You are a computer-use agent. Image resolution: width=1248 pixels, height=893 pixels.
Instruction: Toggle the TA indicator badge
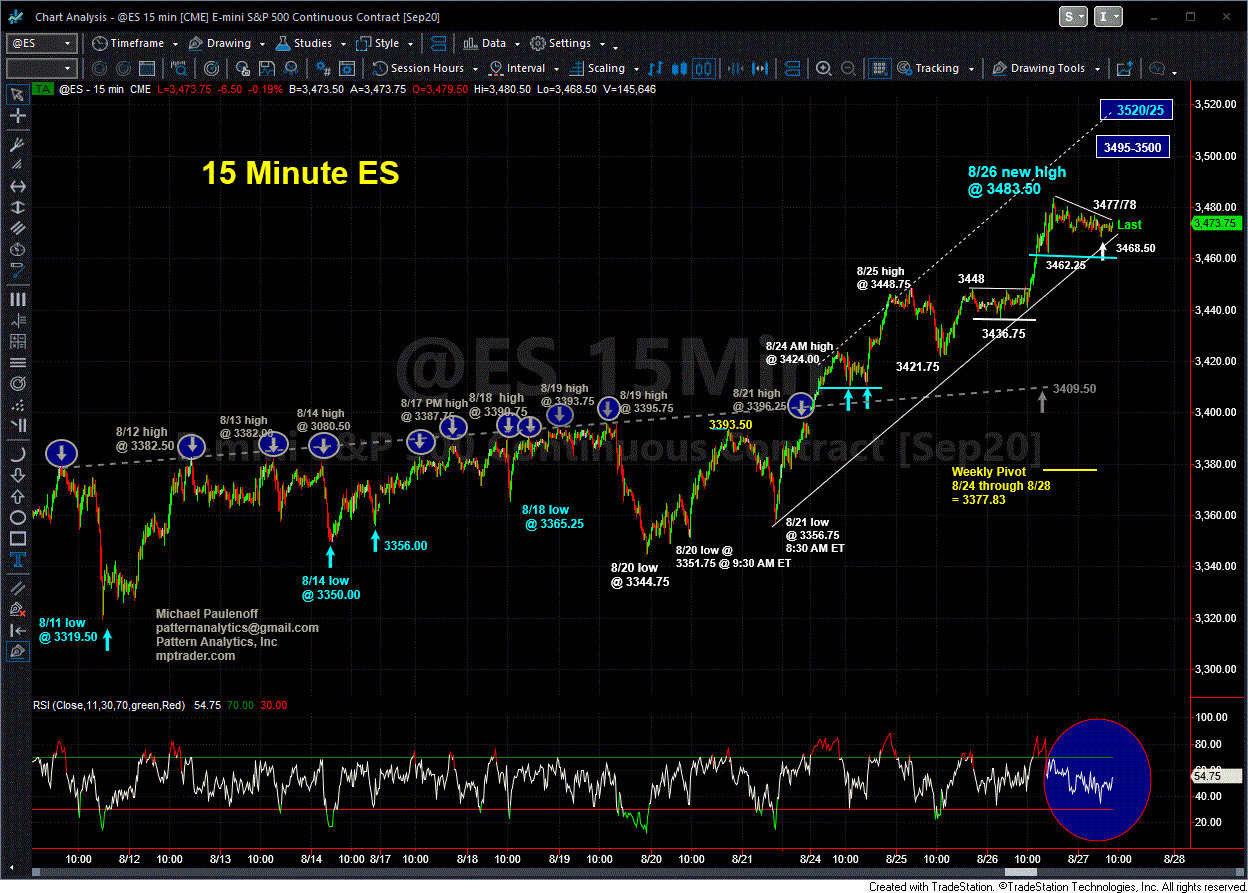click(x=43, y=89)
